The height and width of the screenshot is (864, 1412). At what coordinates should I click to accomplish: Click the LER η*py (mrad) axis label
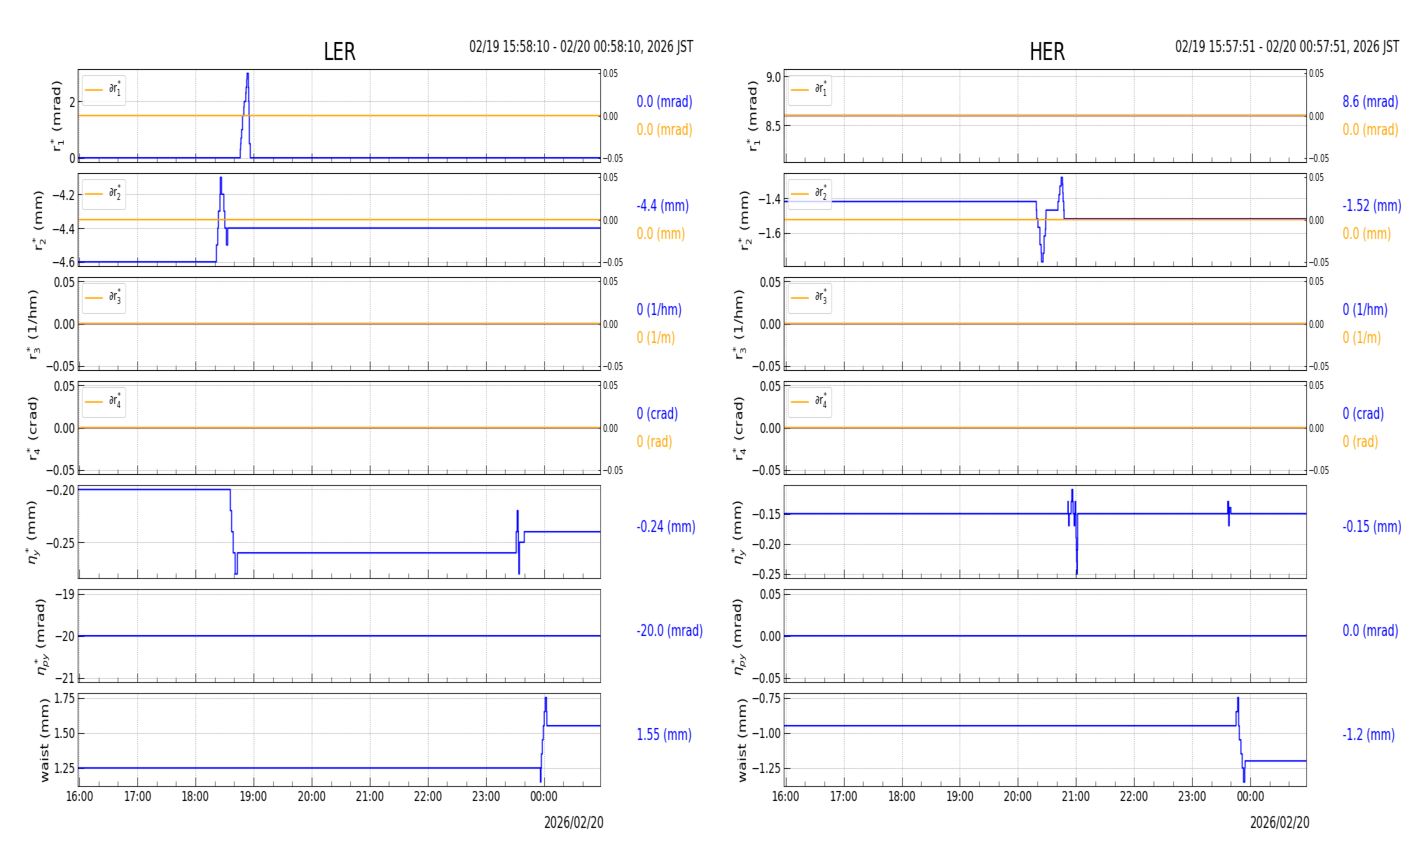pos(40,636)
